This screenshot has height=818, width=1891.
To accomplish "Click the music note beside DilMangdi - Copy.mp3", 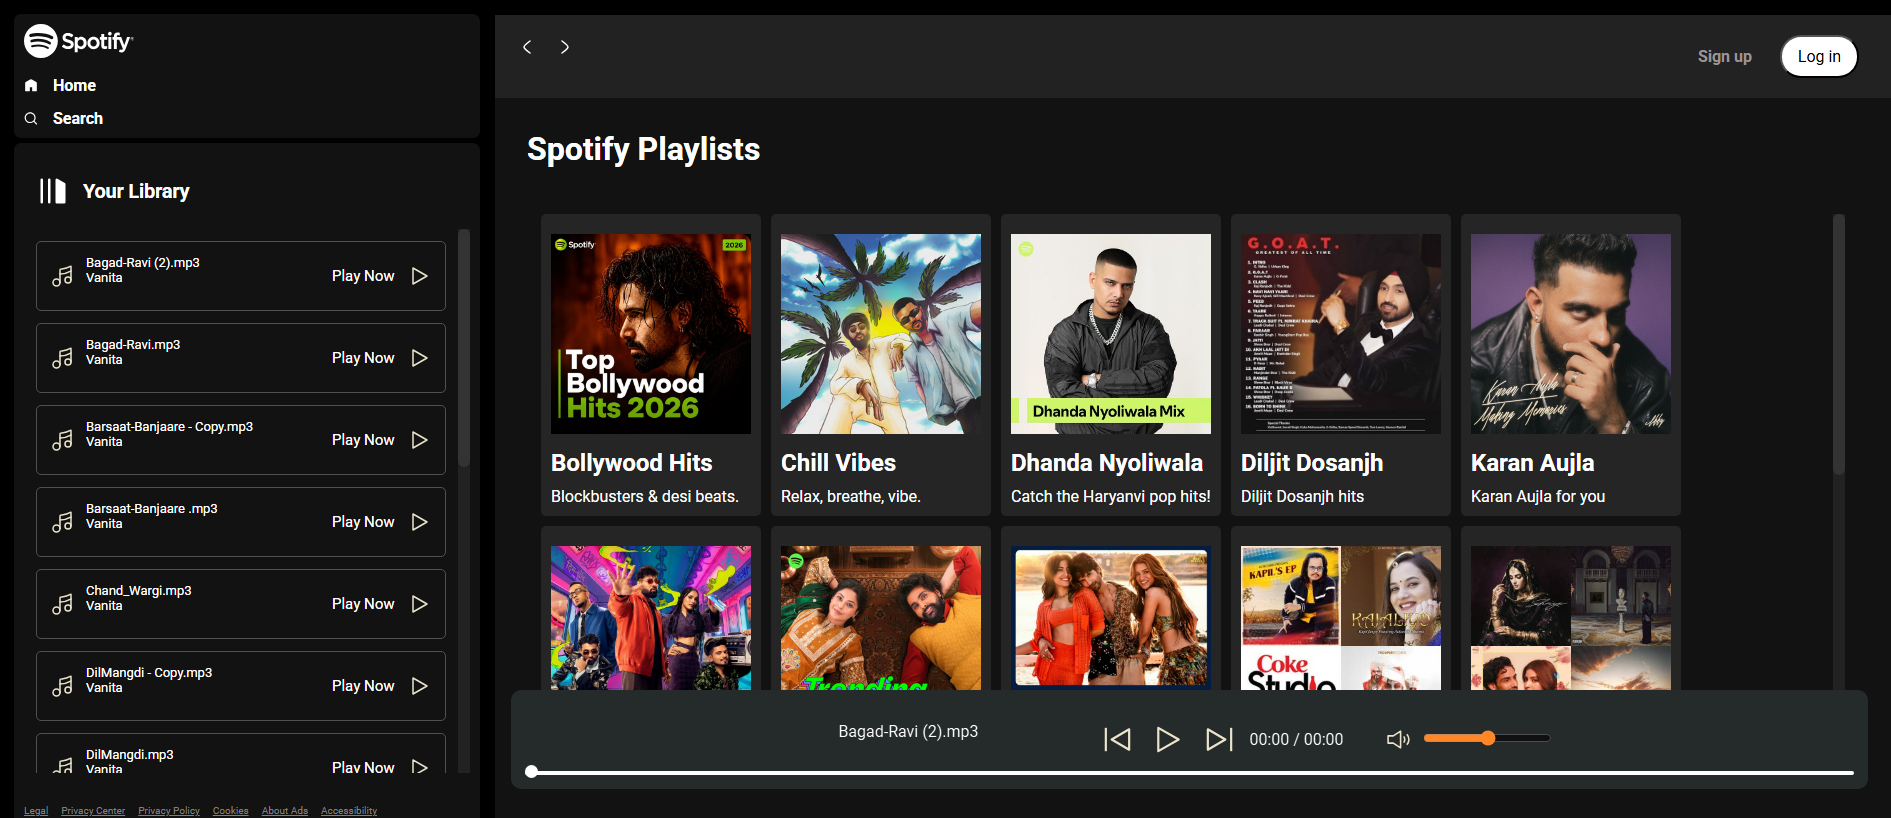I will [x=62, y=686].
